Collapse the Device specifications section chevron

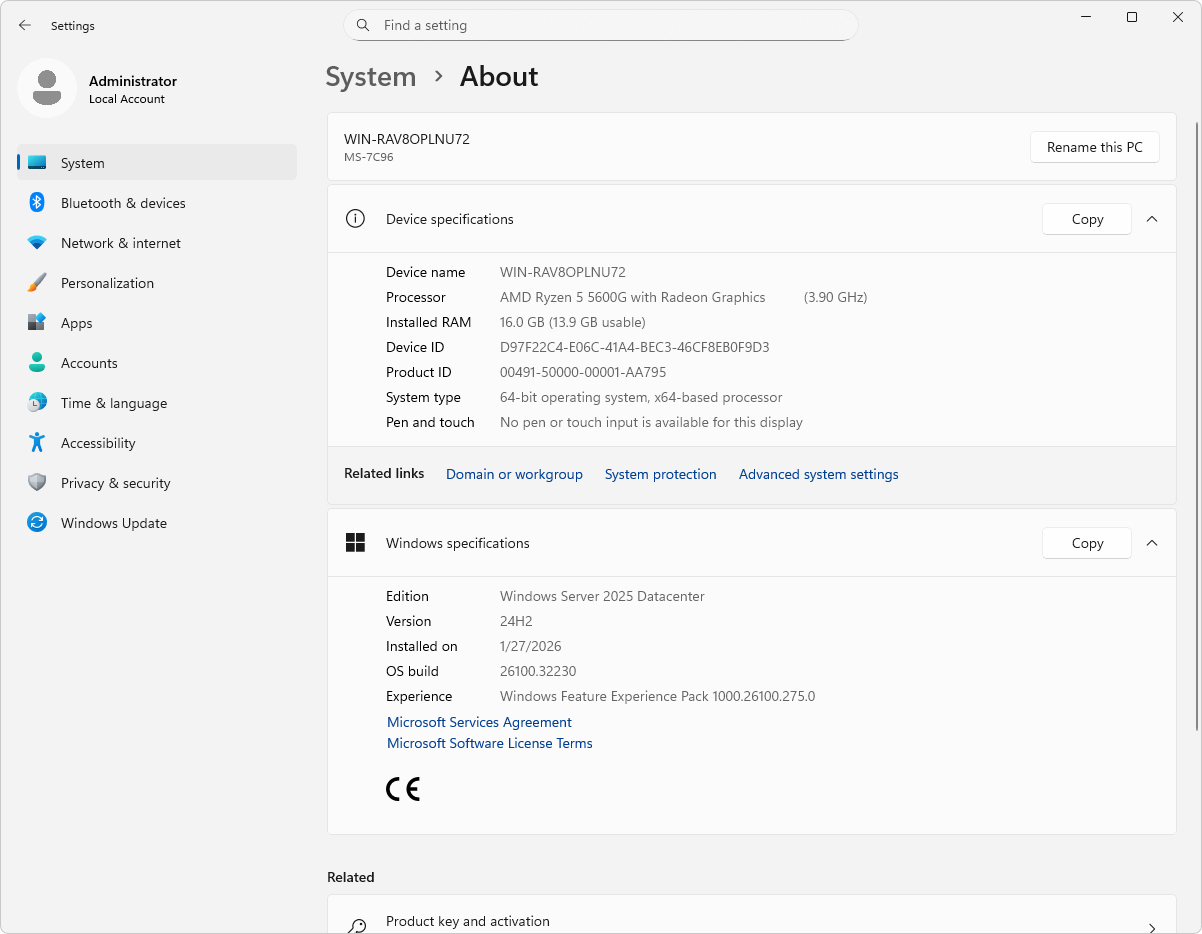(1152, 219)
